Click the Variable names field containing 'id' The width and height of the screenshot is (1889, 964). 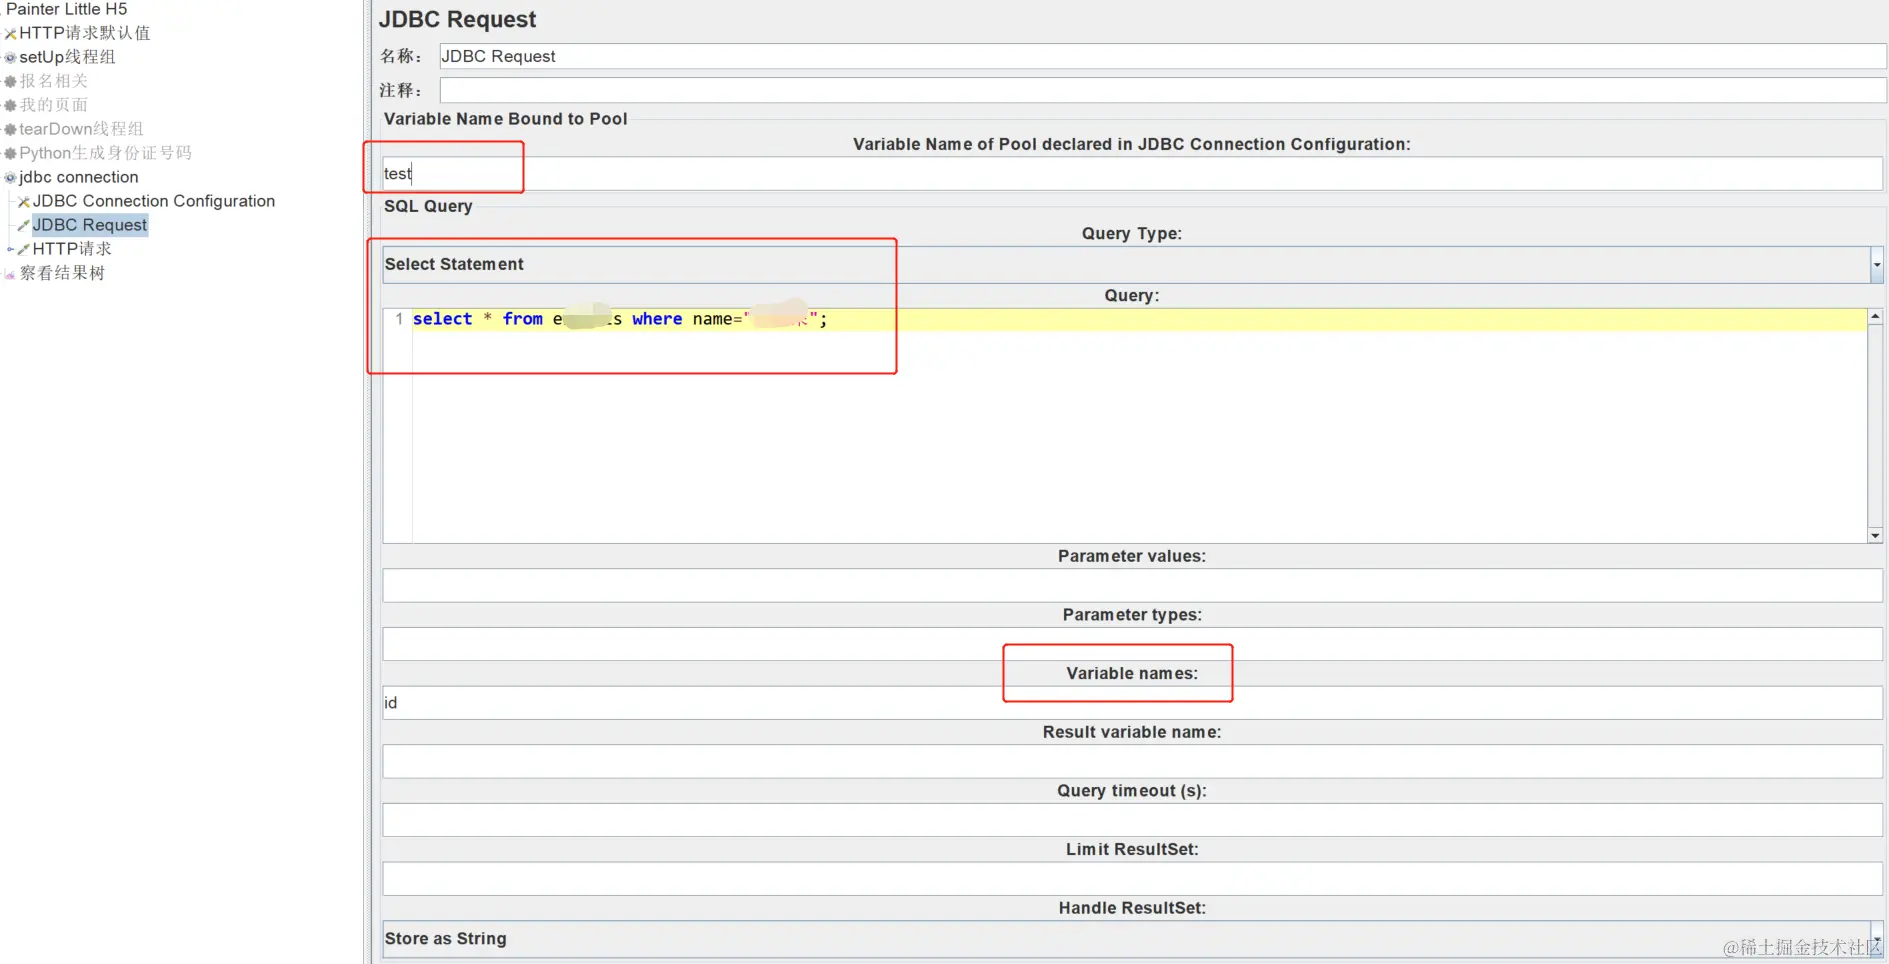click(x=1132, y=703)
